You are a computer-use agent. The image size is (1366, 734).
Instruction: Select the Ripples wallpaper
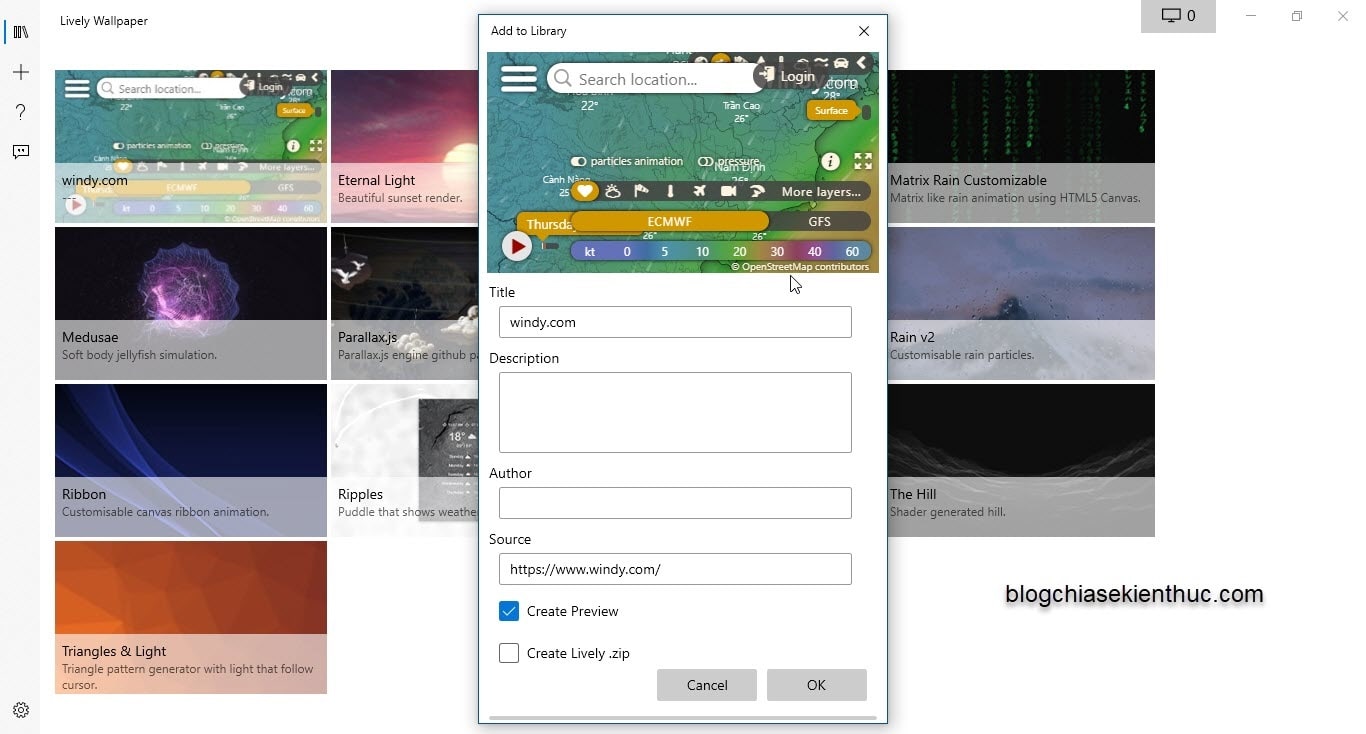(404, 460)
